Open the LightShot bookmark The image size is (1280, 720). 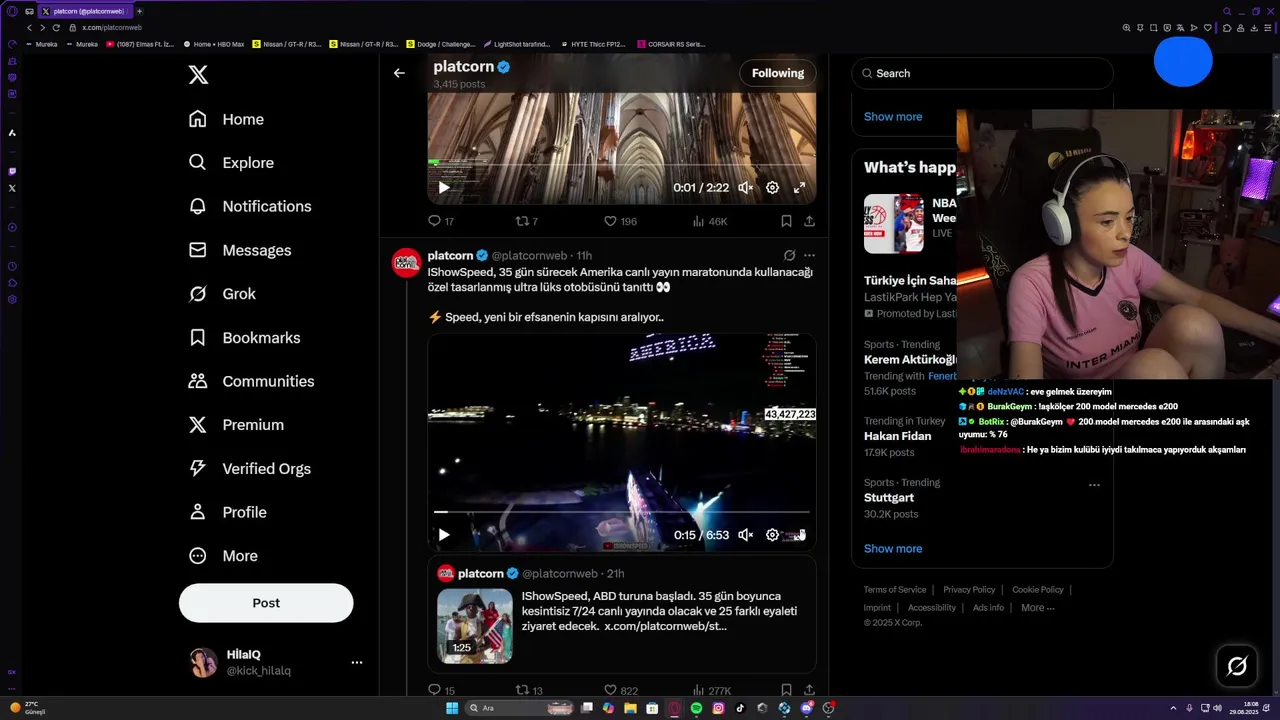pyautogui.click(x=517, y=44)
